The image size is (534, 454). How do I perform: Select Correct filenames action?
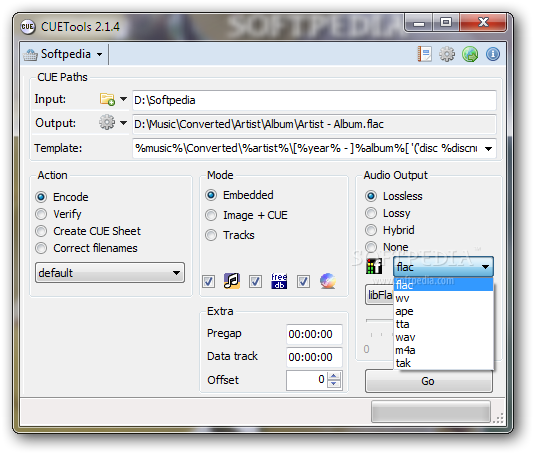click(x=87, y=248)
